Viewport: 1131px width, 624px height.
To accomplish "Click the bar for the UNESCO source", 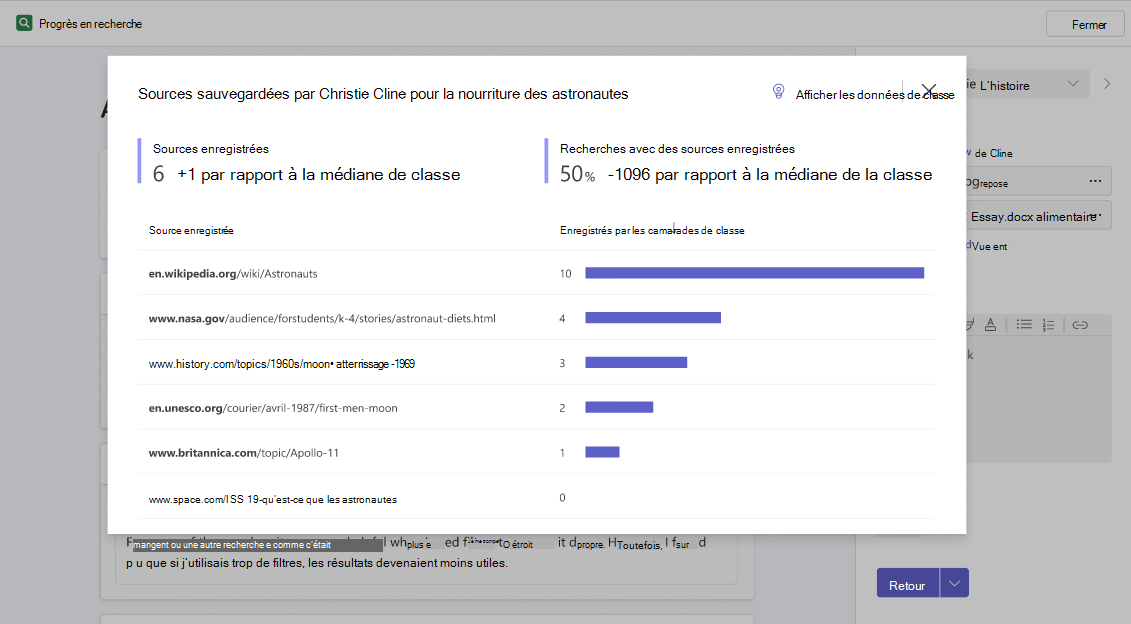I will coord(619,408).
